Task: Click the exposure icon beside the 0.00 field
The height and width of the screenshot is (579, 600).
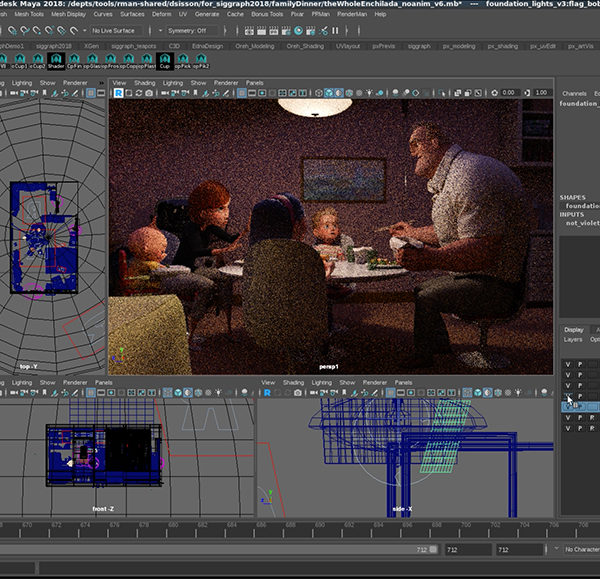Action: click(494, 93)
